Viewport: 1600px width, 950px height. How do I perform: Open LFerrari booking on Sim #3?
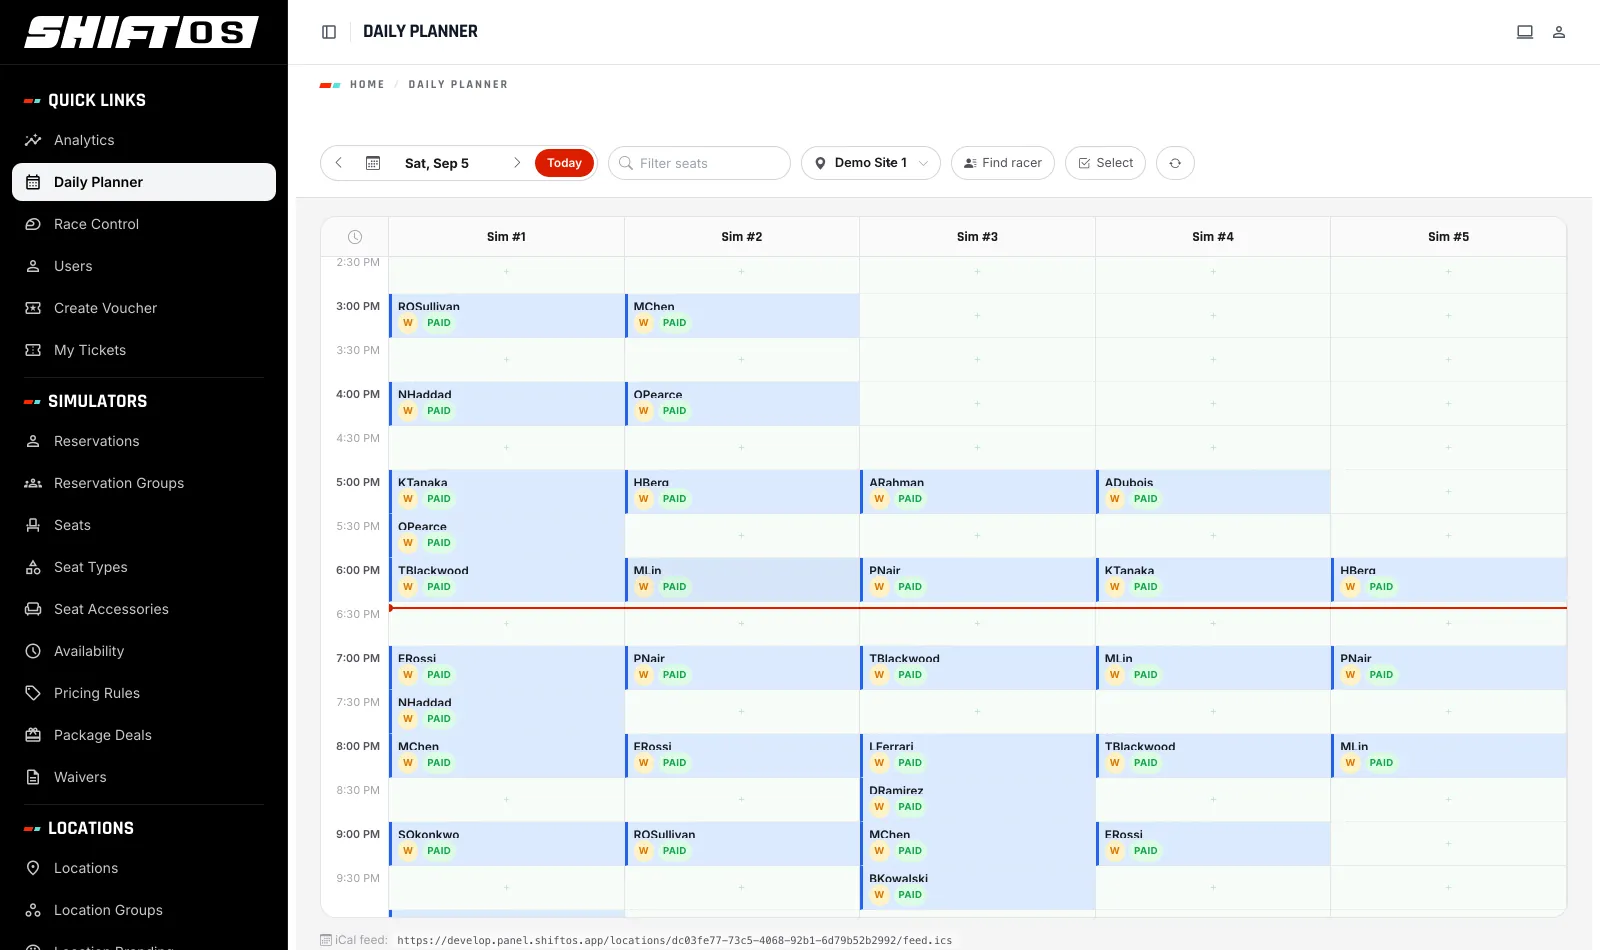pyautogui.click(x=977, y=755)
